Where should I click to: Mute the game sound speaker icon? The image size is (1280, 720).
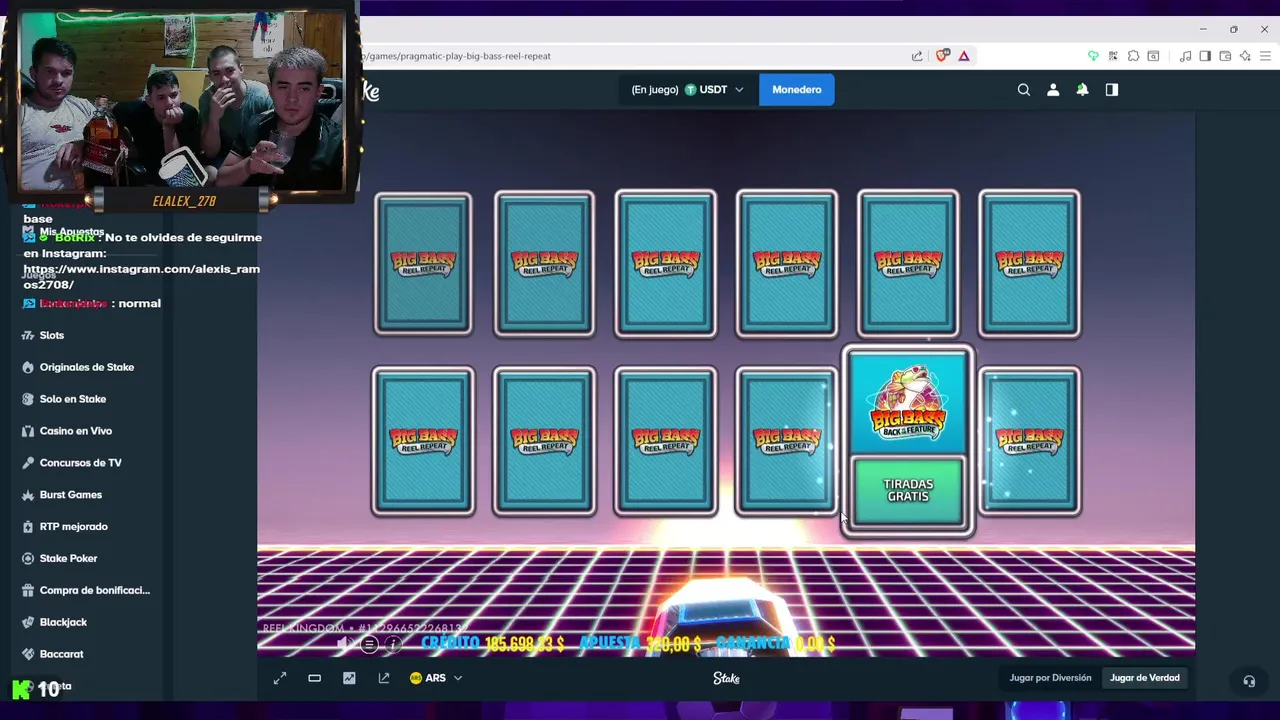click(x=344, y=644)
